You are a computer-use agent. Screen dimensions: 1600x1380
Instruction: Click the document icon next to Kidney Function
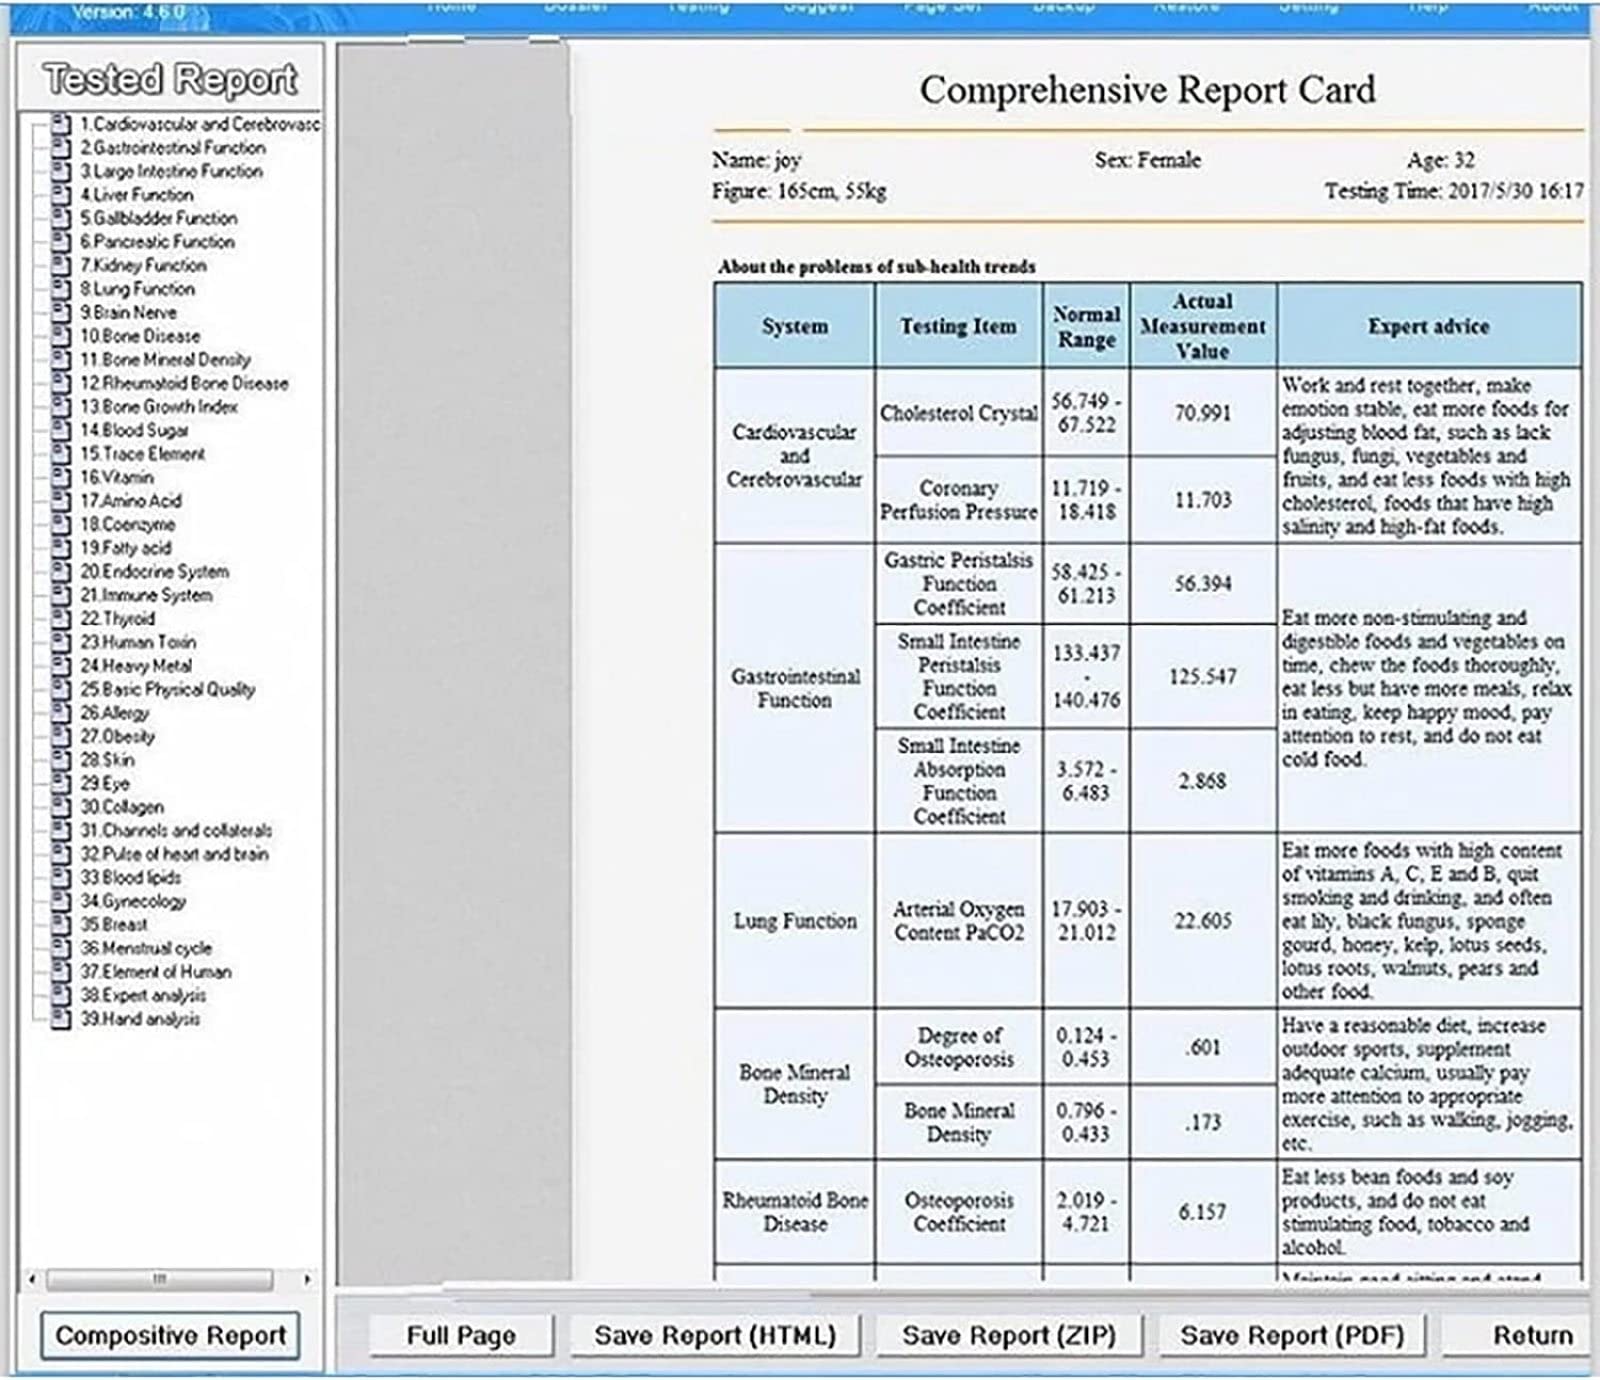62,265
